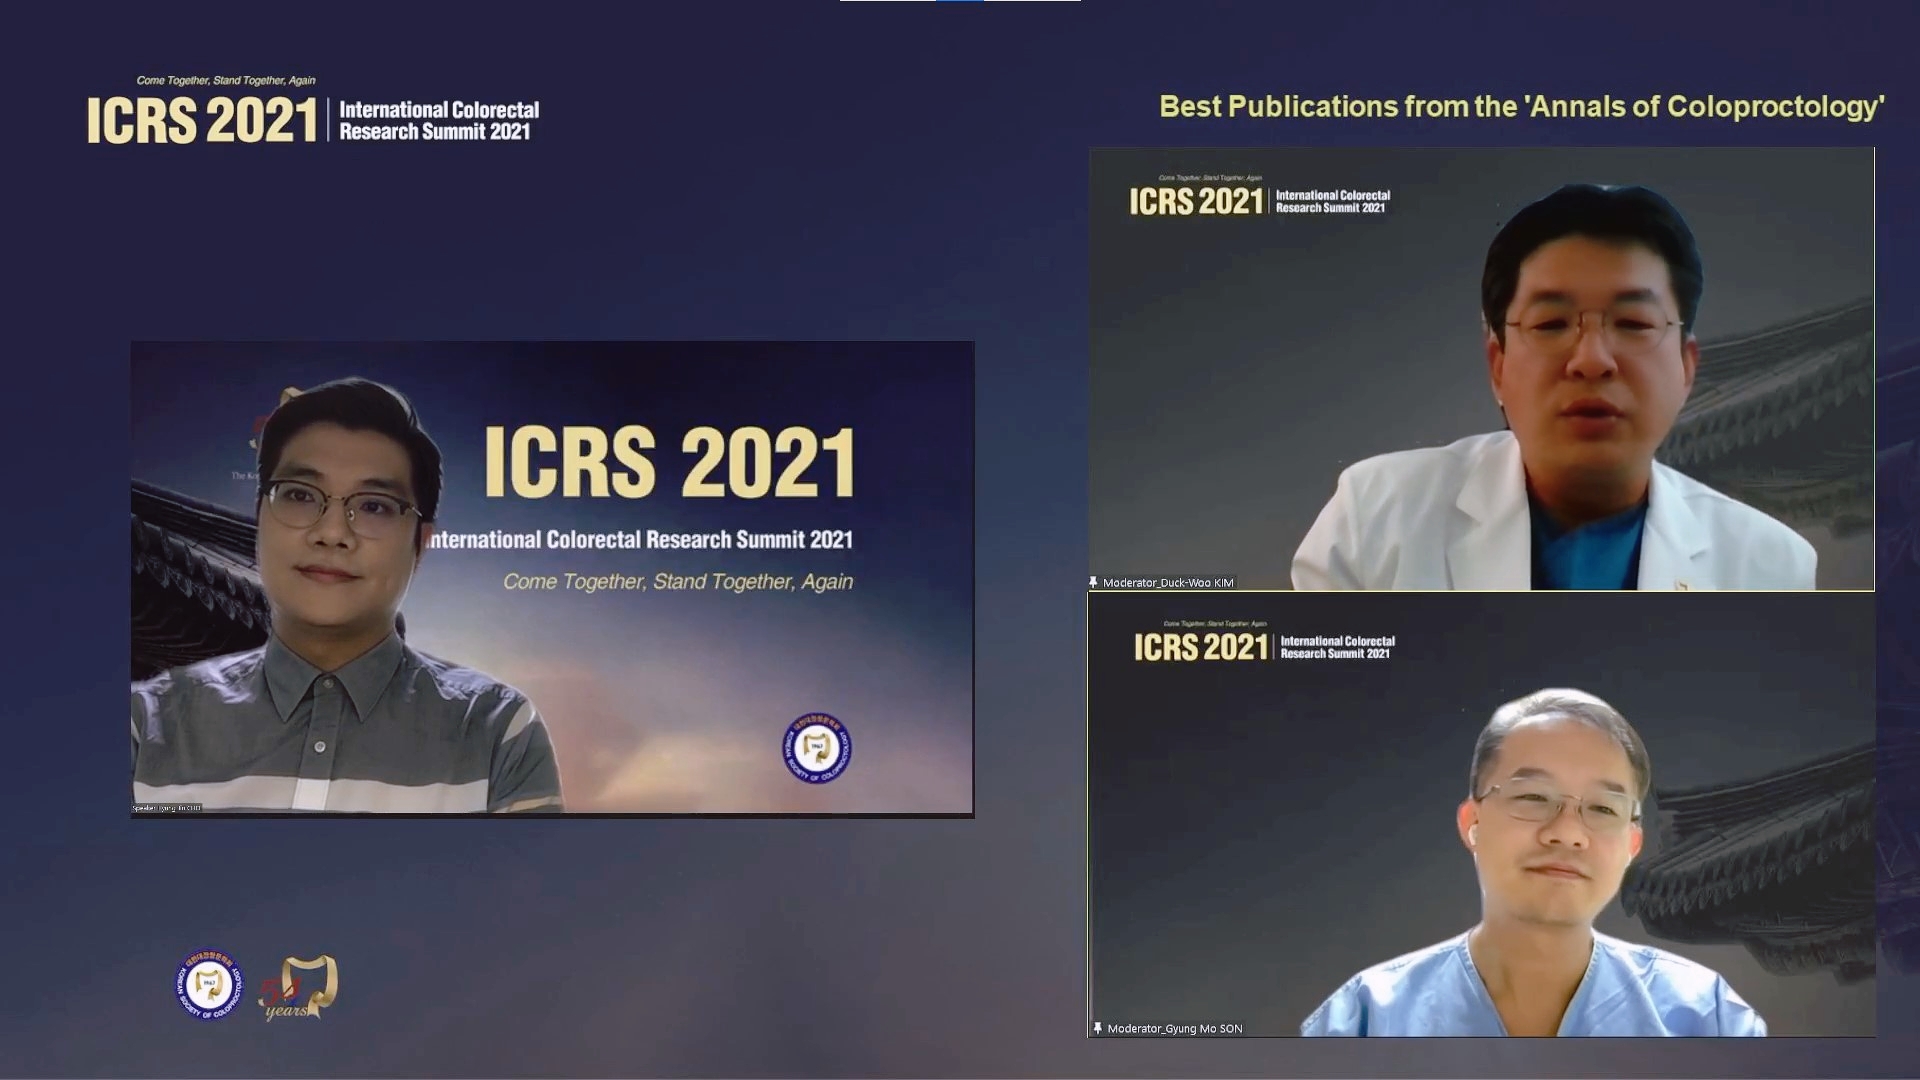
Task: Select Moderator Gyung Mo SON's video tile
Action: click(x=1481, y=815)
